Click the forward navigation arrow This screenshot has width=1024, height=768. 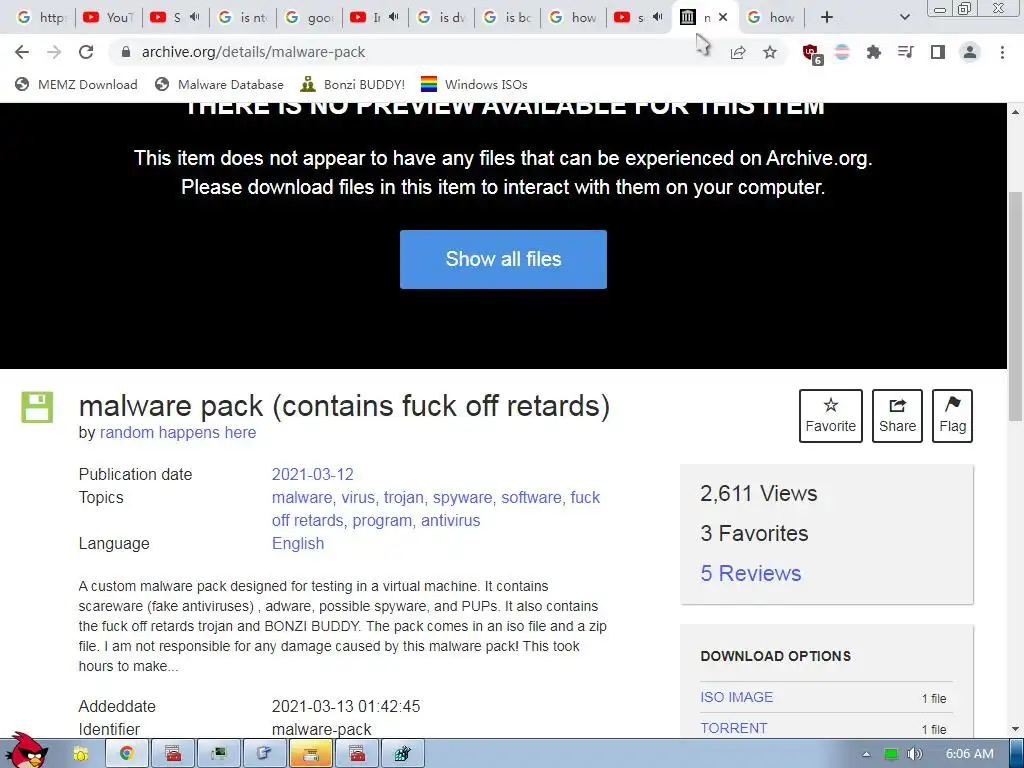(x=54, y=52)
